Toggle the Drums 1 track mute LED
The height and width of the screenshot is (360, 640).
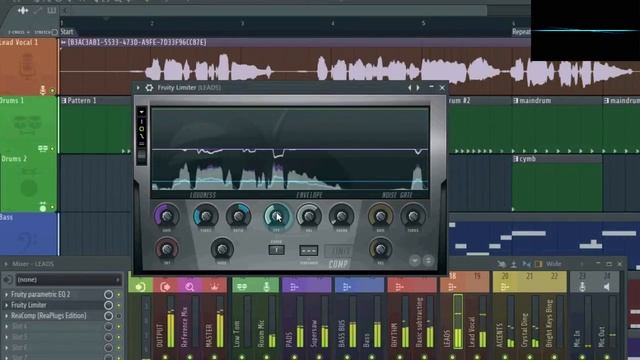[52, 149]
